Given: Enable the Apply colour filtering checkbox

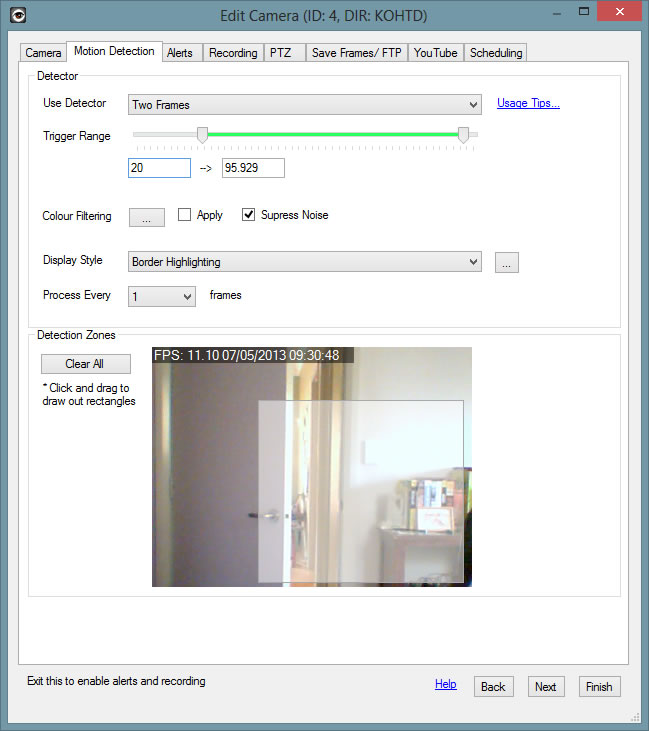Looking at the screenshot, I should [x=185, y=215].
